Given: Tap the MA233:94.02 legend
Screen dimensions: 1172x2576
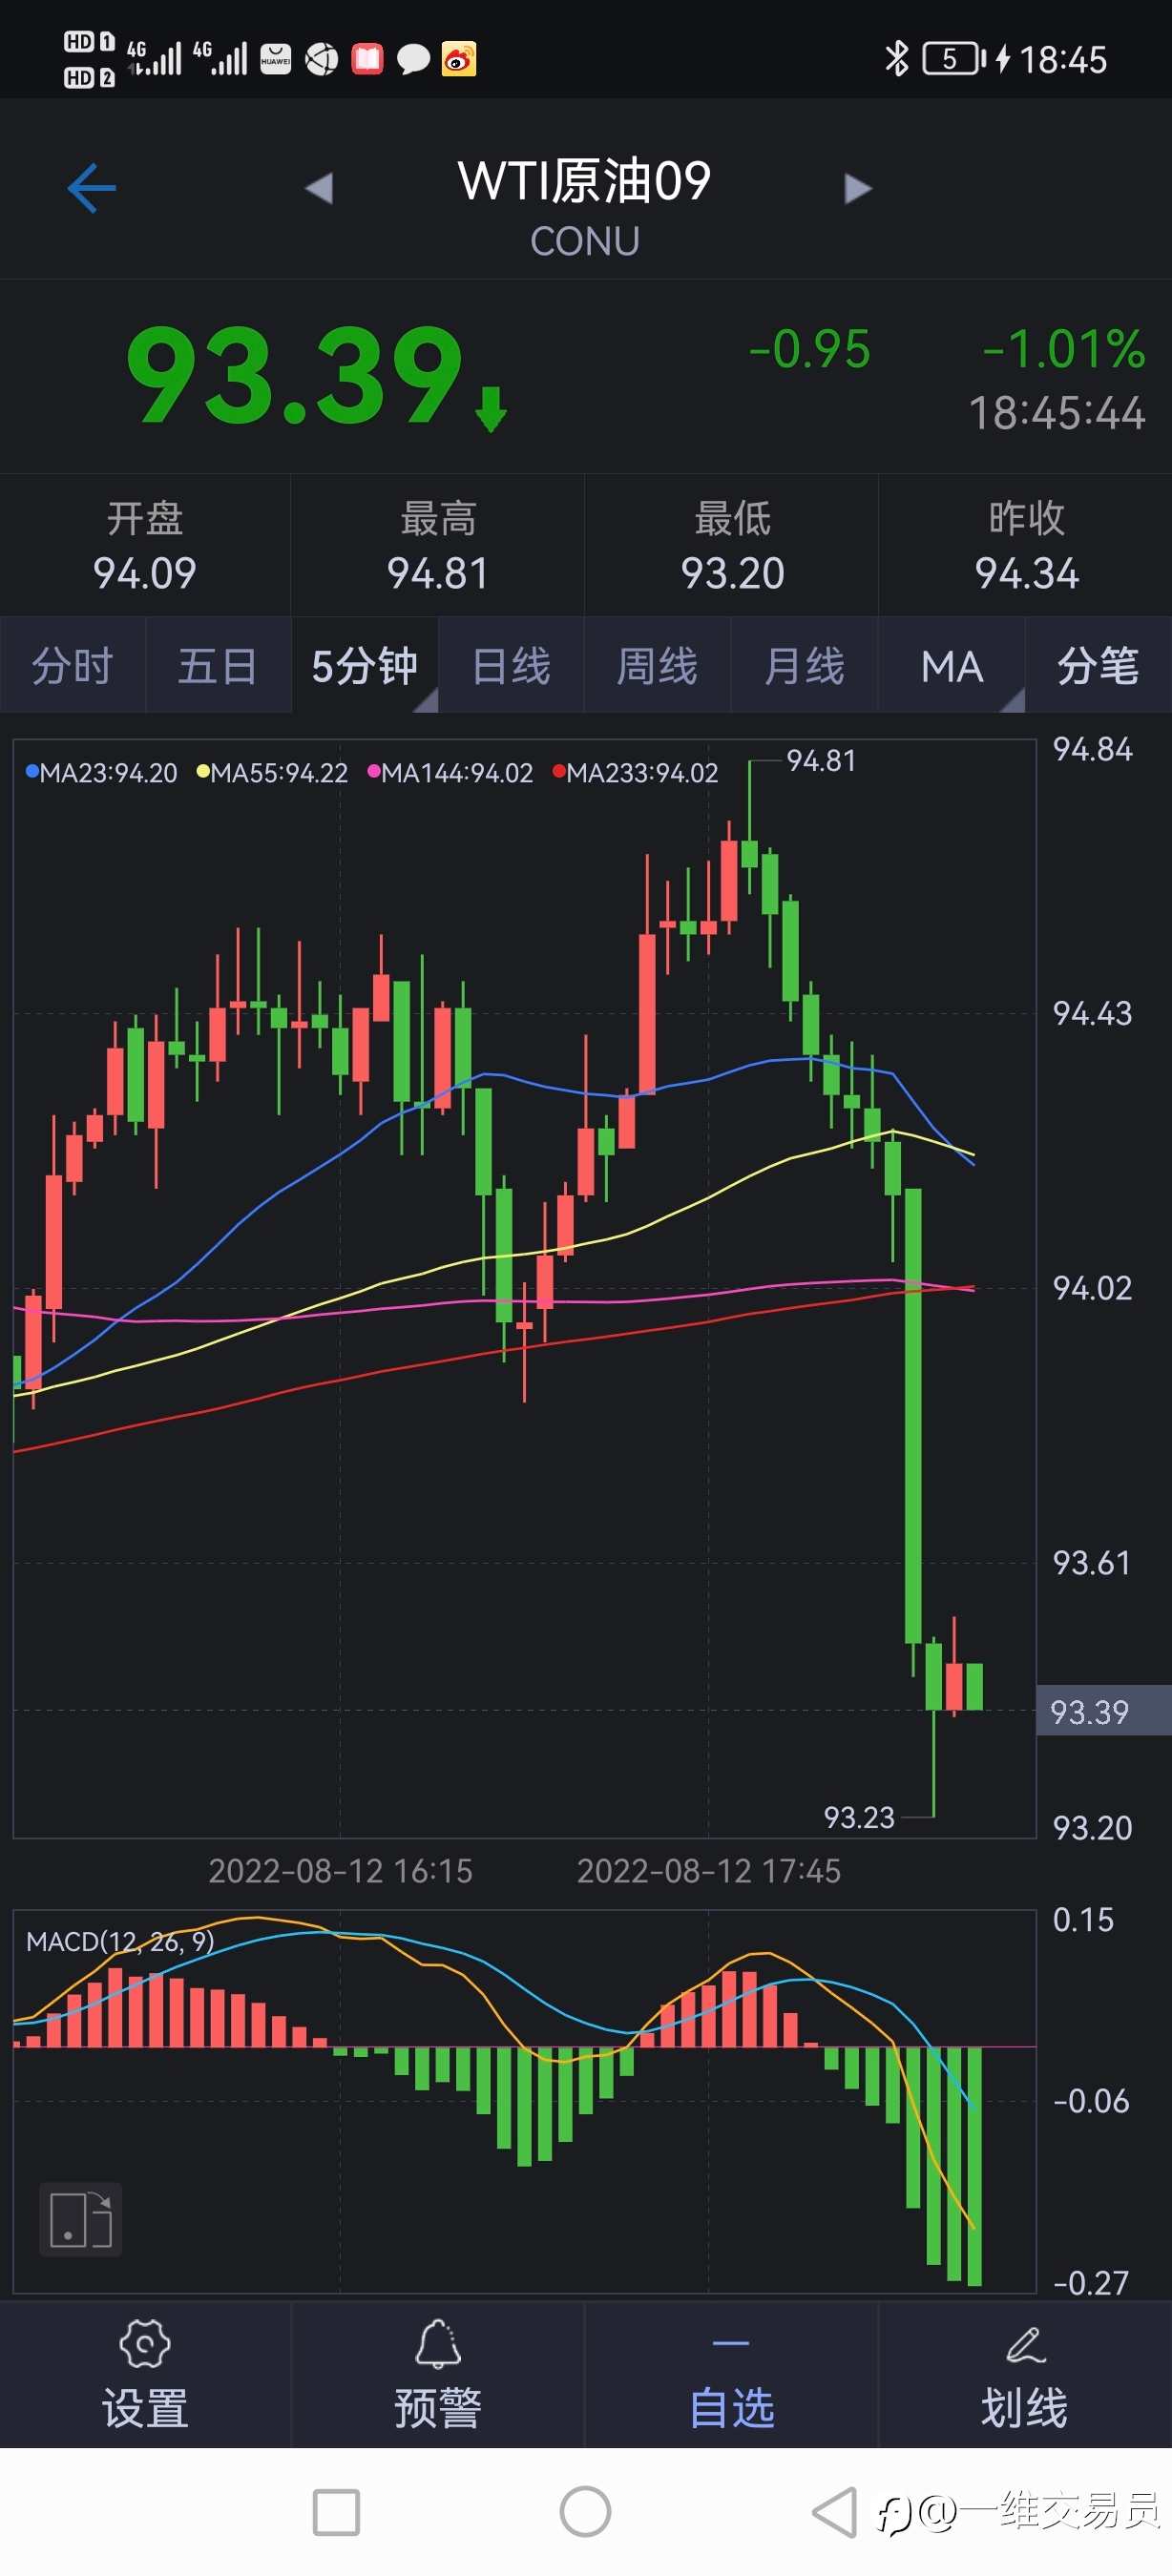Looking at the screenshot, I should pyautogui.click(x=635, y=773).
